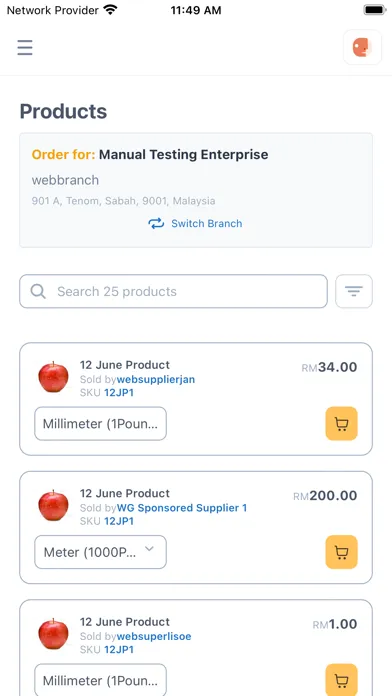This screenshot has height=696, width=392.
Task: Open Millimeter unit selector for websupplierjan product
Action: tap(100, 423)
